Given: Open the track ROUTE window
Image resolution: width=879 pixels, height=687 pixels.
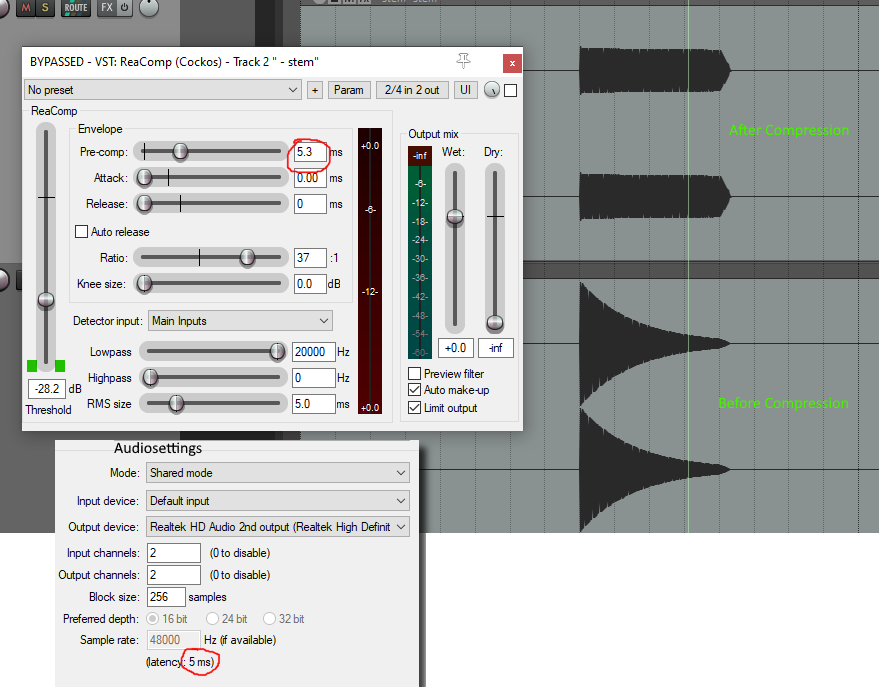Looking at the screenshot, I should (x=76, y=8).
